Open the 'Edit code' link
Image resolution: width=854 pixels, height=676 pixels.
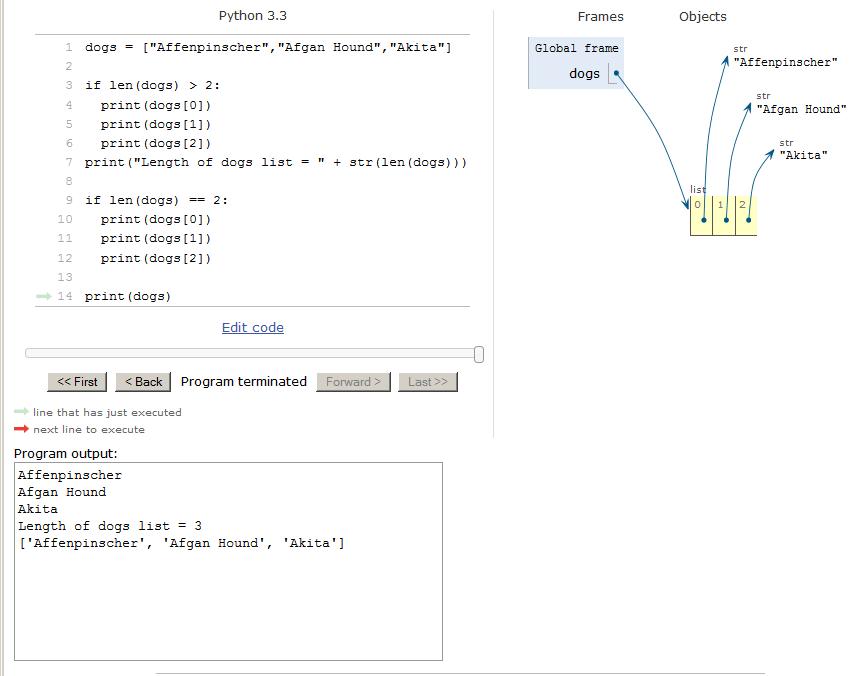(x=253, y=327)
